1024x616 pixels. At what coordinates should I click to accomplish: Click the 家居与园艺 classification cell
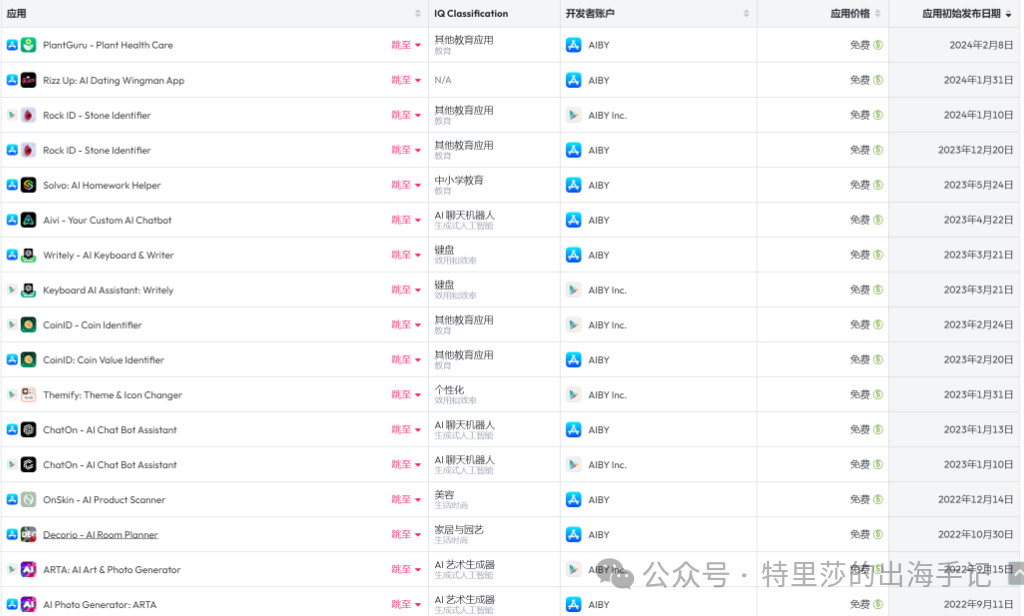tap(459, 530)
